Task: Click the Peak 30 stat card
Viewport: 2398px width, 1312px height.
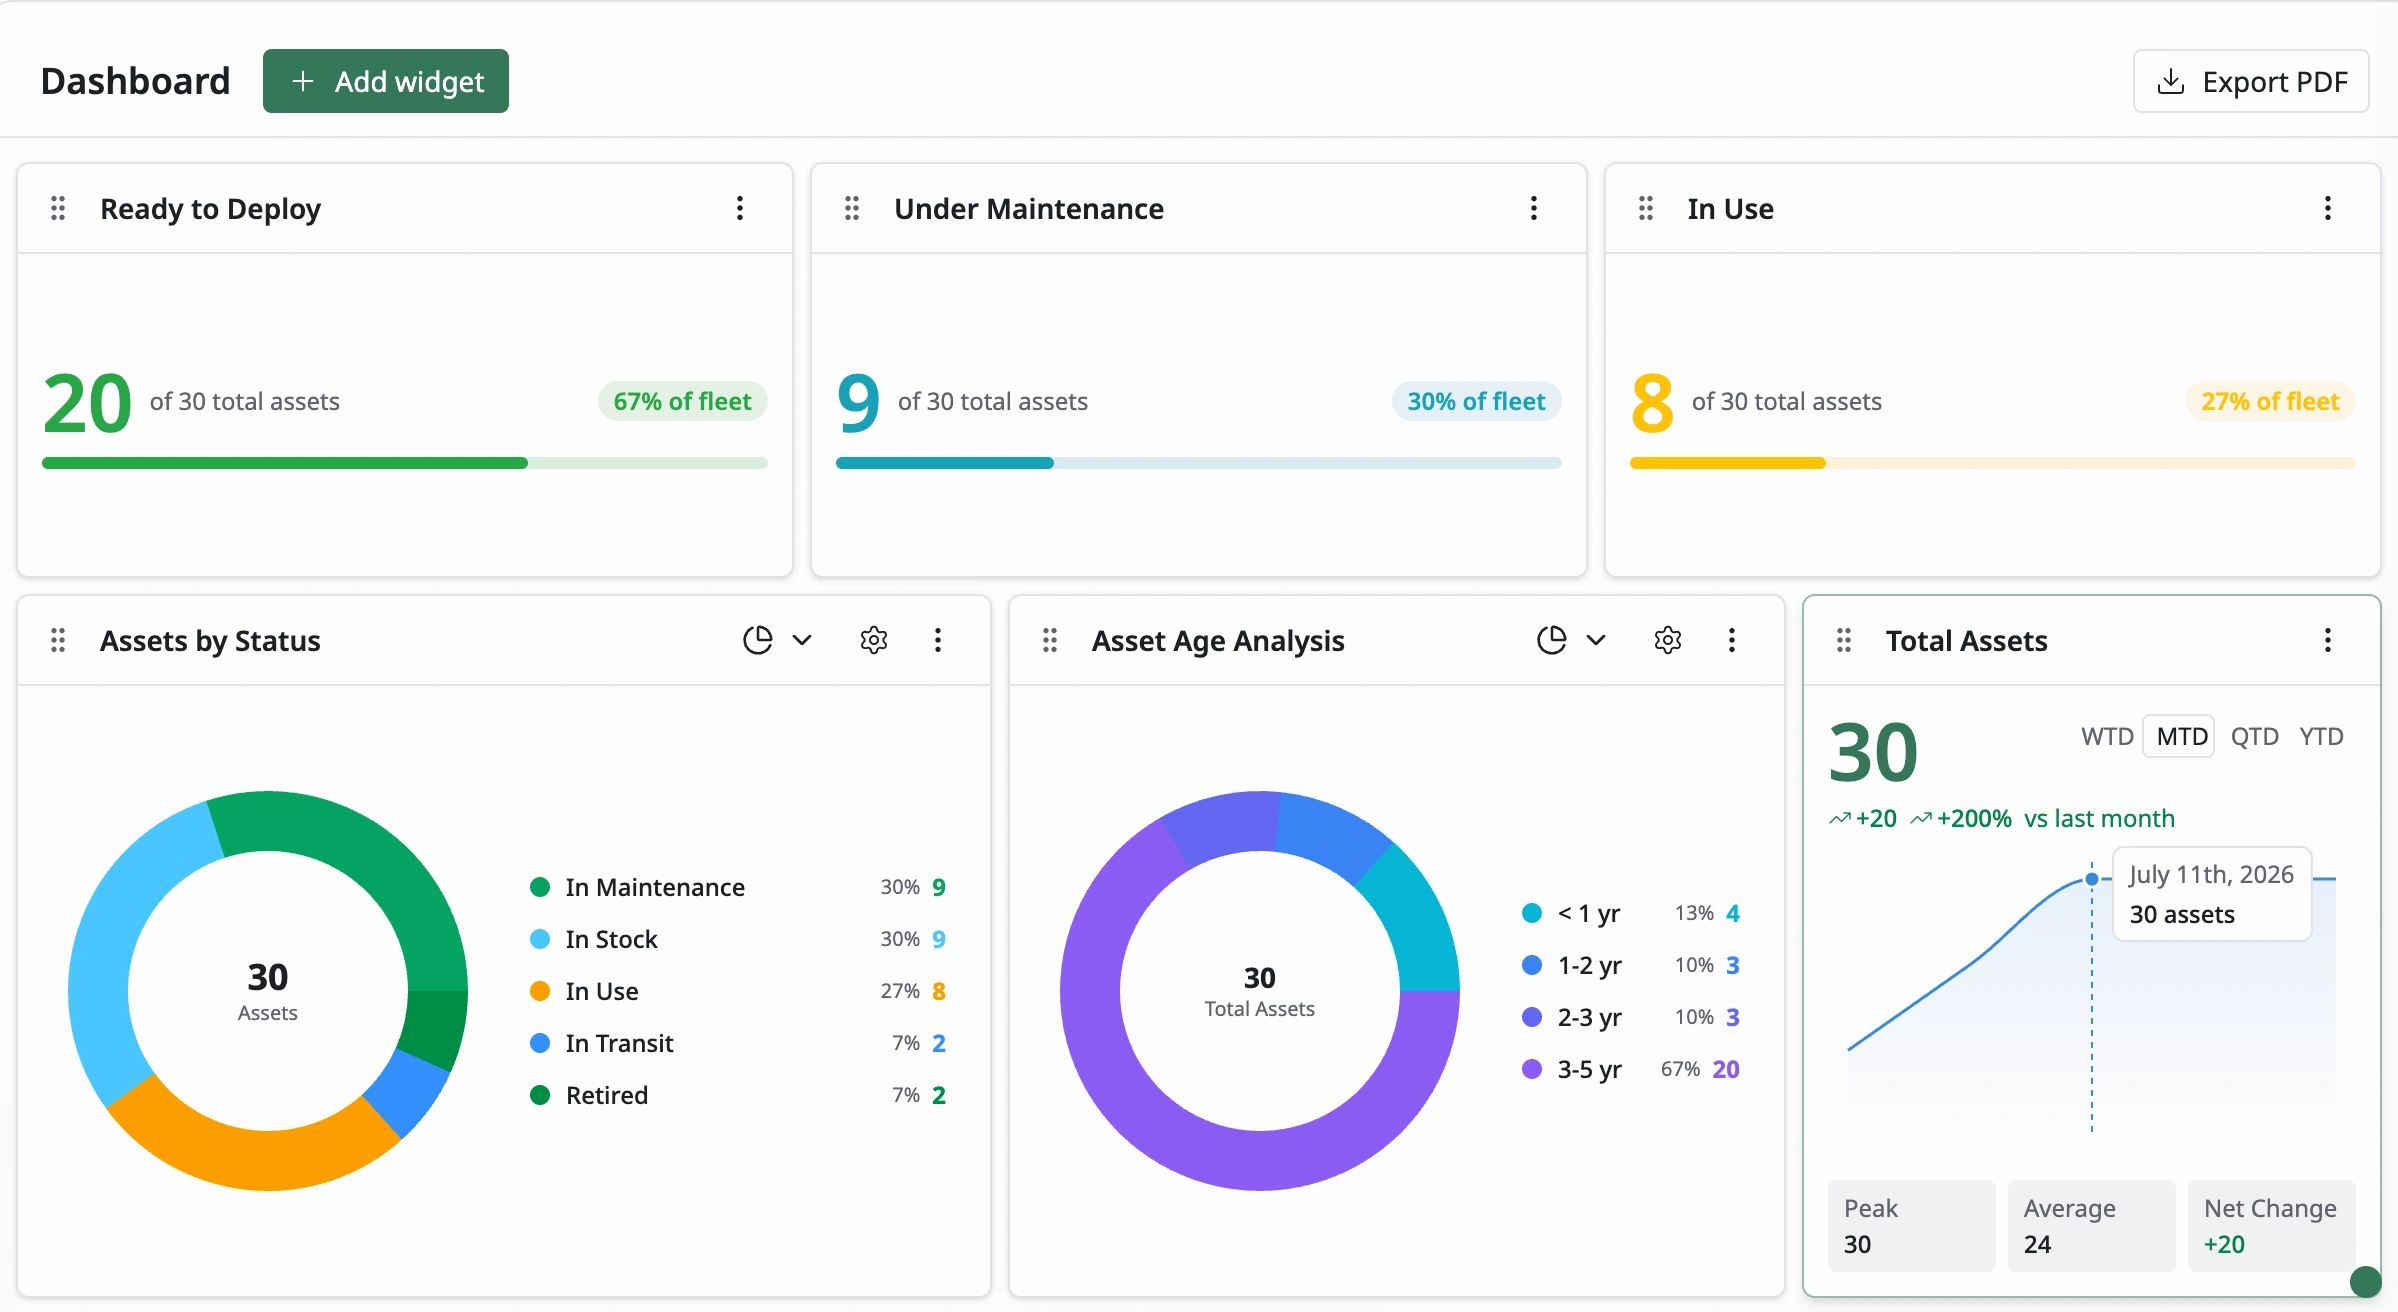Action: click(1911, 1226)
